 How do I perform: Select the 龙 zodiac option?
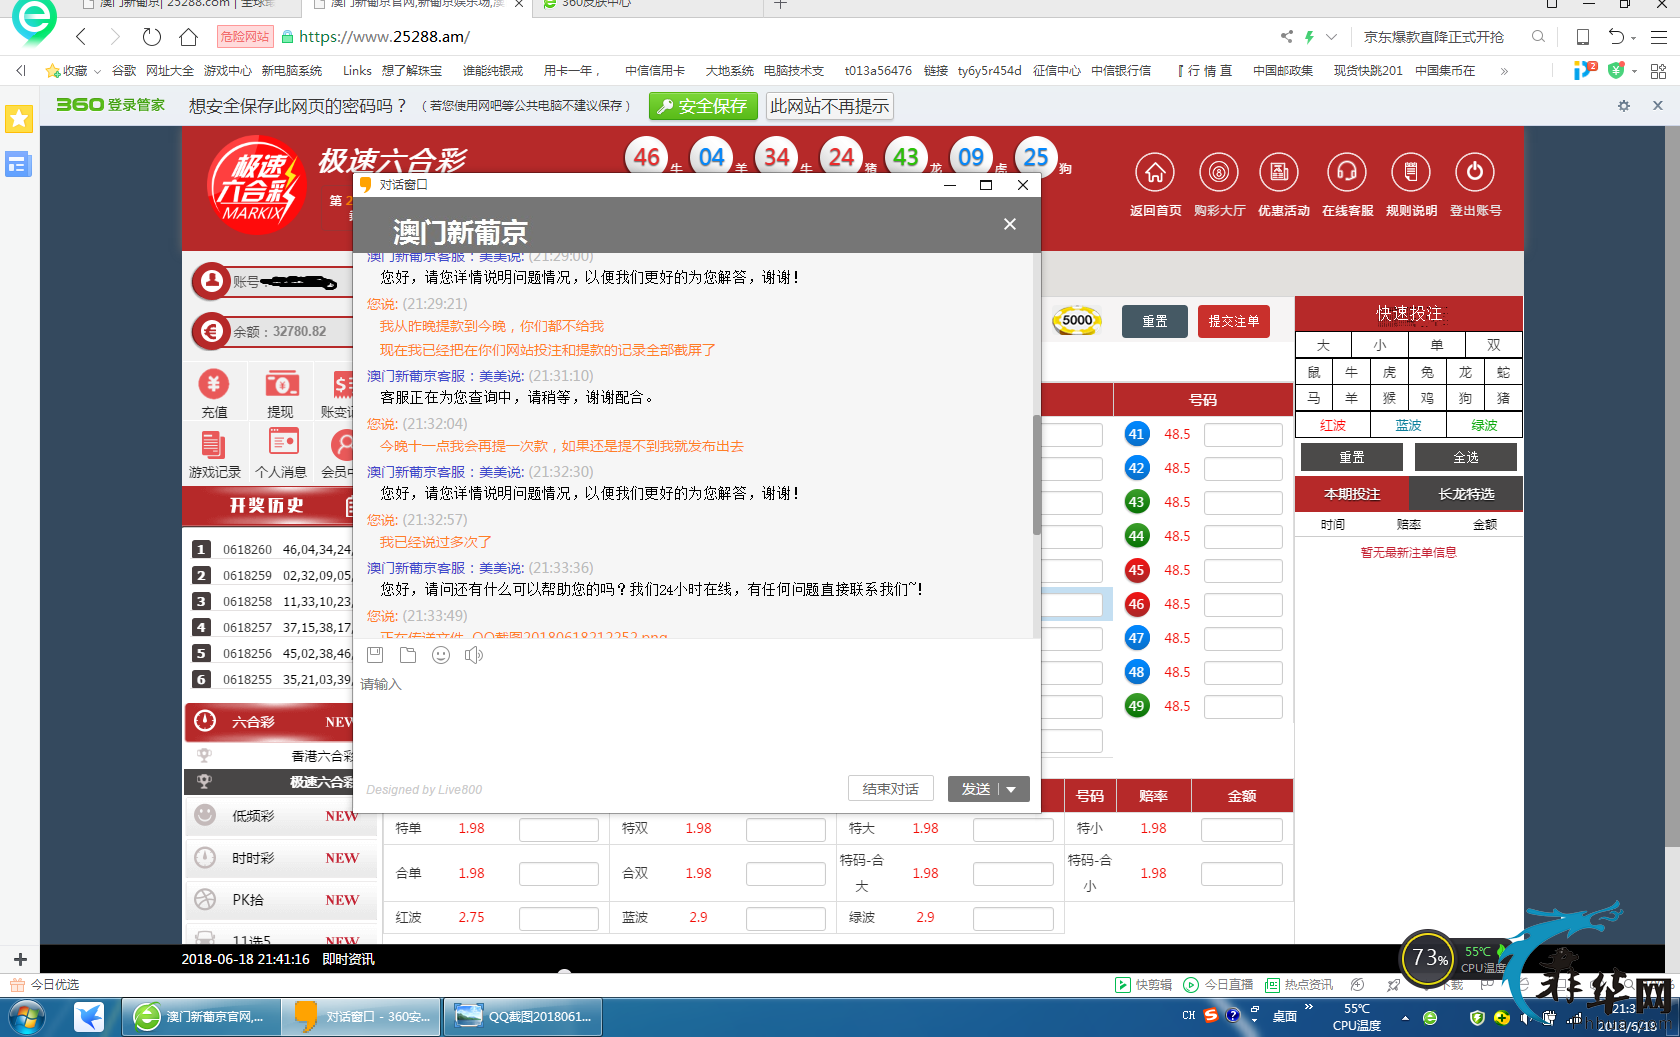point(1465,372)
